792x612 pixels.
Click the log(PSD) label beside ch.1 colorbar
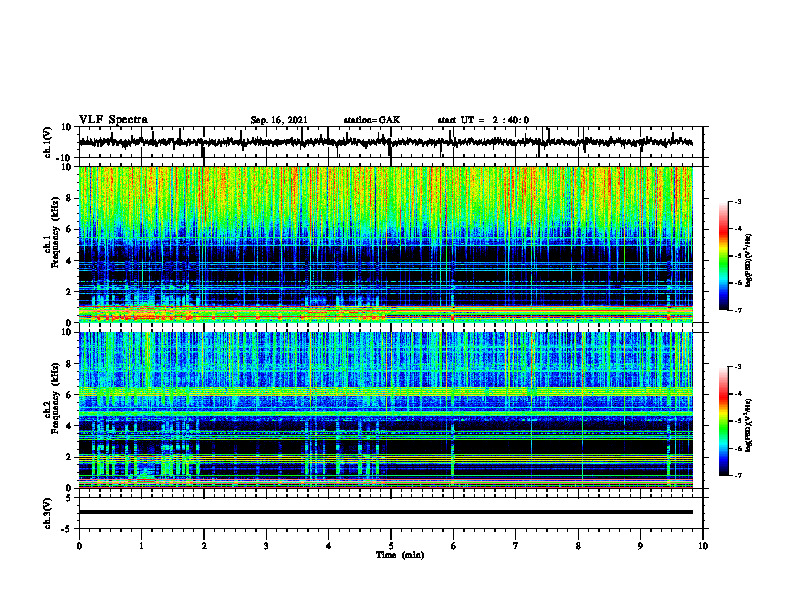point(748,261)
